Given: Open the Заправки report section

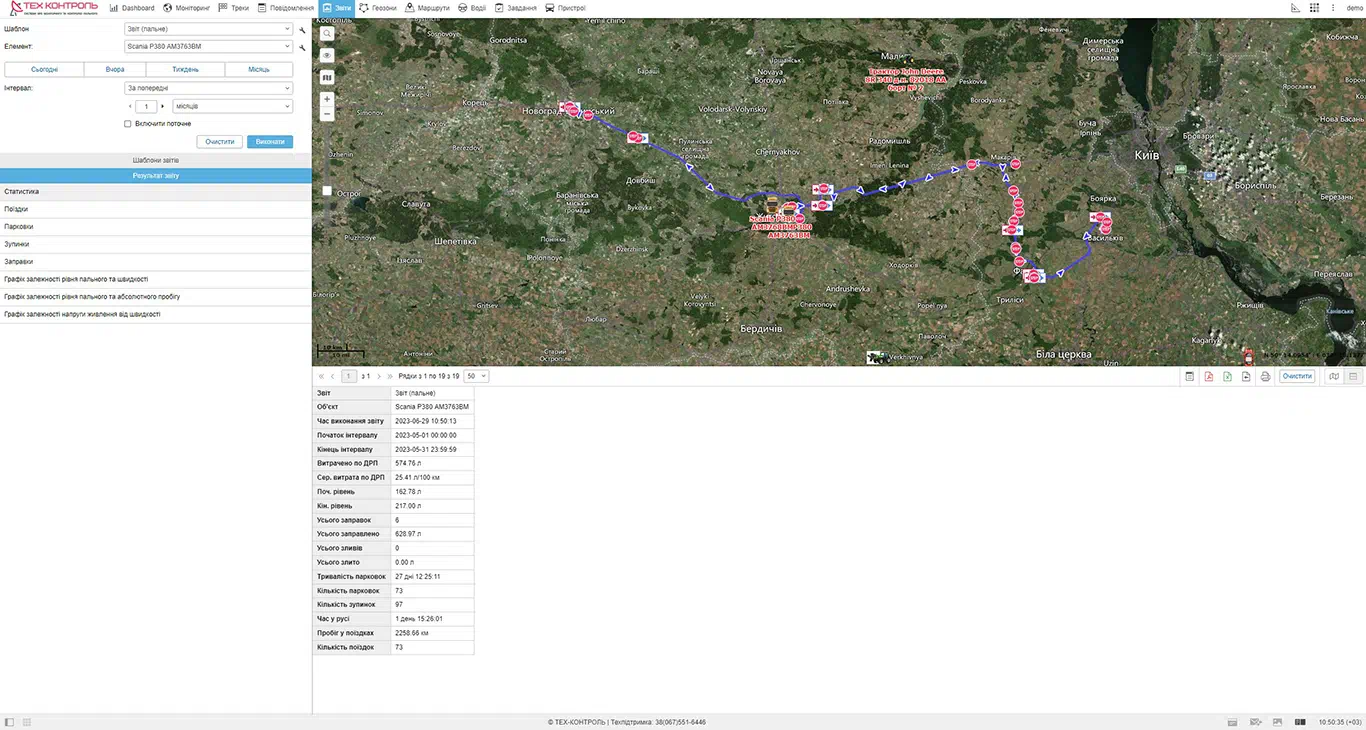Looking at the screenshot, I should tap(156, 262).
